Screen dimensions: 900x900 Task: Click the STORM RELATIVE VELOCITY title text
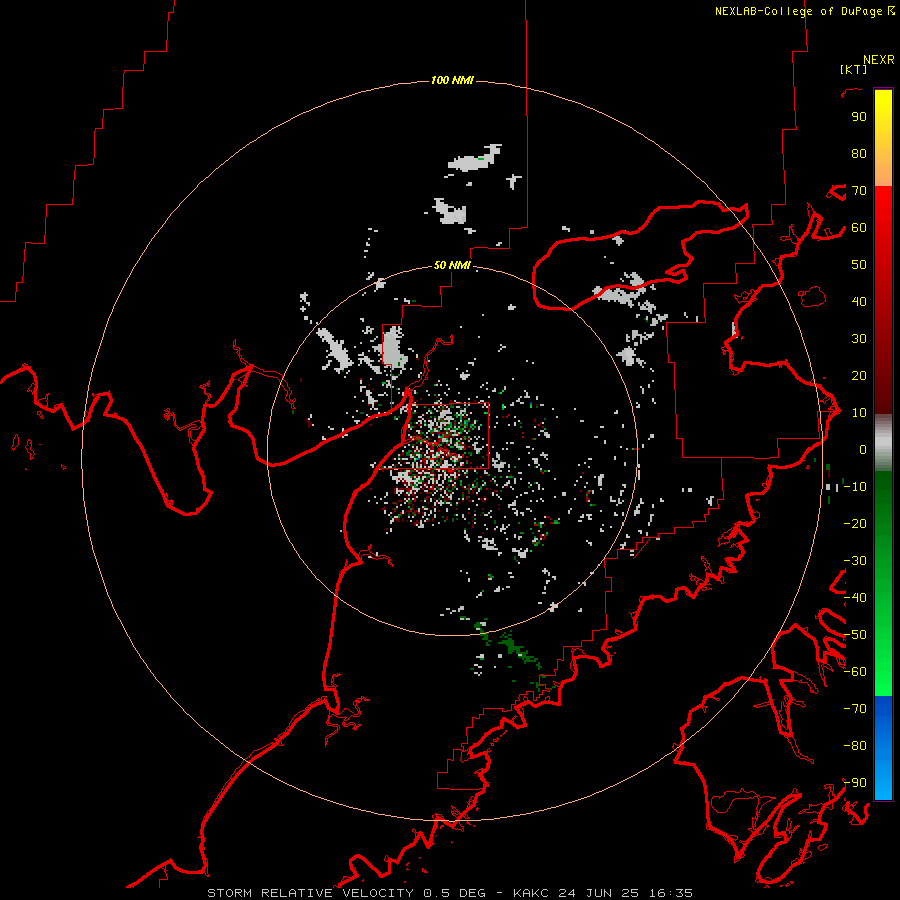tap(310, 893)
